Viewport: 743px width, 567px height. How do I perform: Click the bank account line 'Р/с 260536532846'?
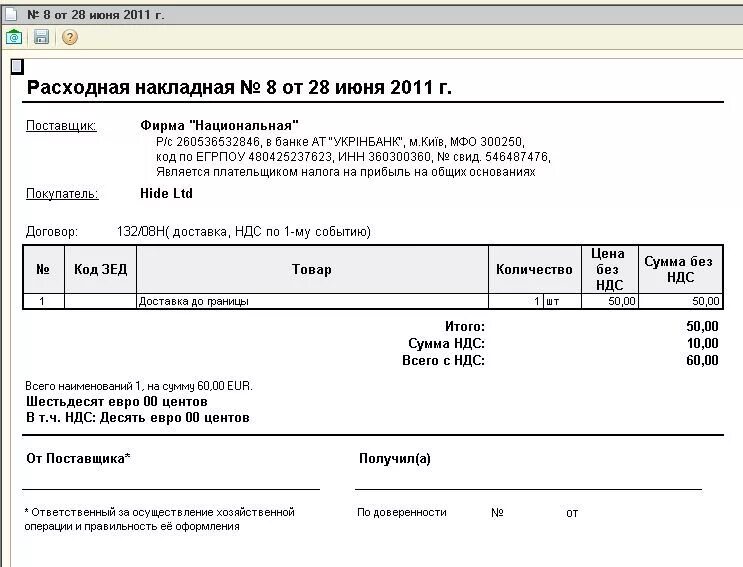[340, 142]
